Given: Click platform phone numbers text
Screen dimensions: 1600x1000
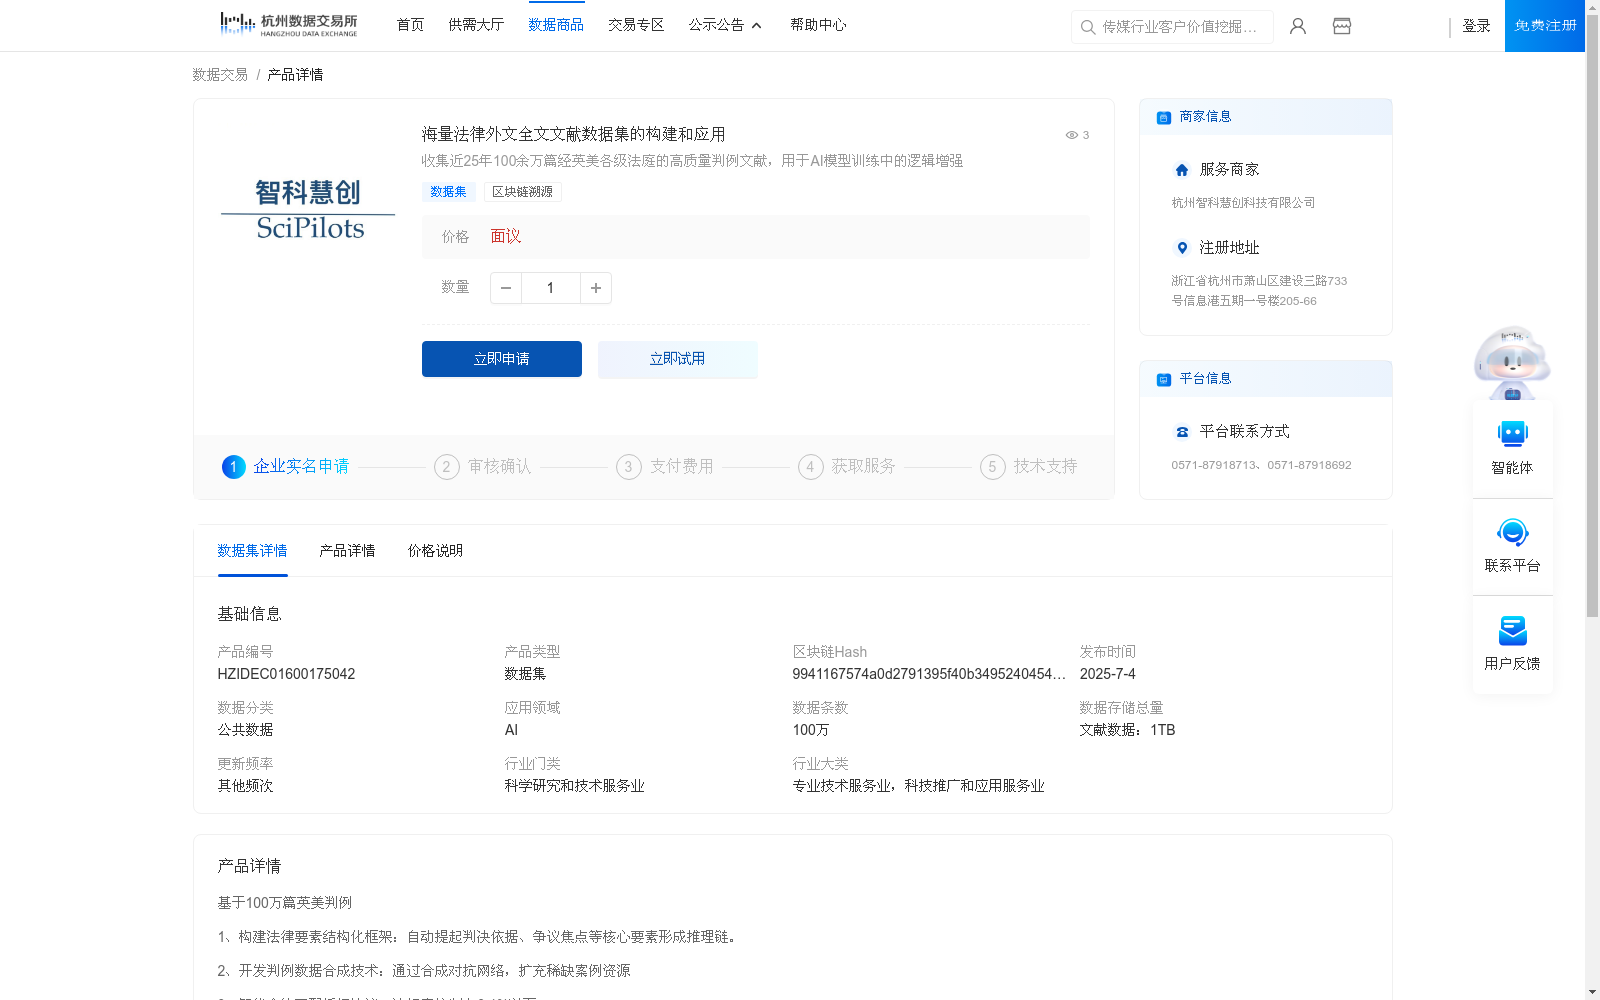Looking at the screenshot, I should point(1261,465).
